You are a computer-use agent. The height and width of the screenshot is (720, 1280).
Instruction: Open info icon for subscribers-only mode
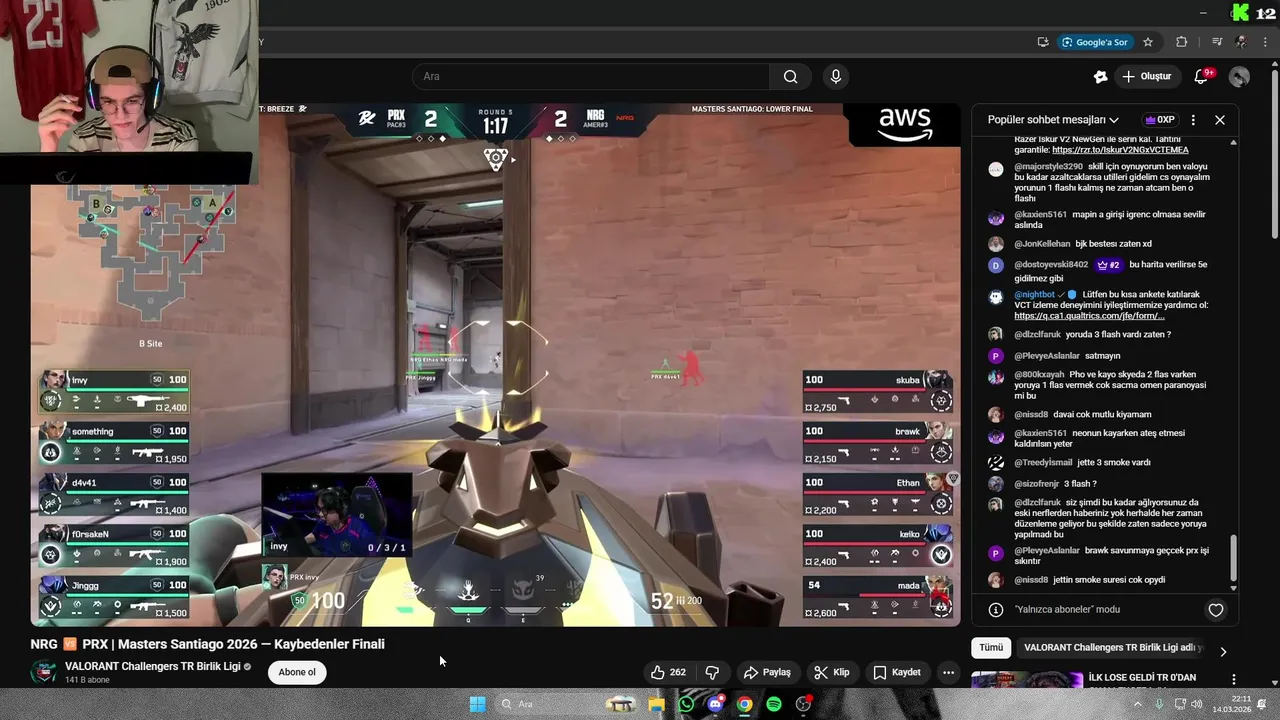[x=996, y=610]
